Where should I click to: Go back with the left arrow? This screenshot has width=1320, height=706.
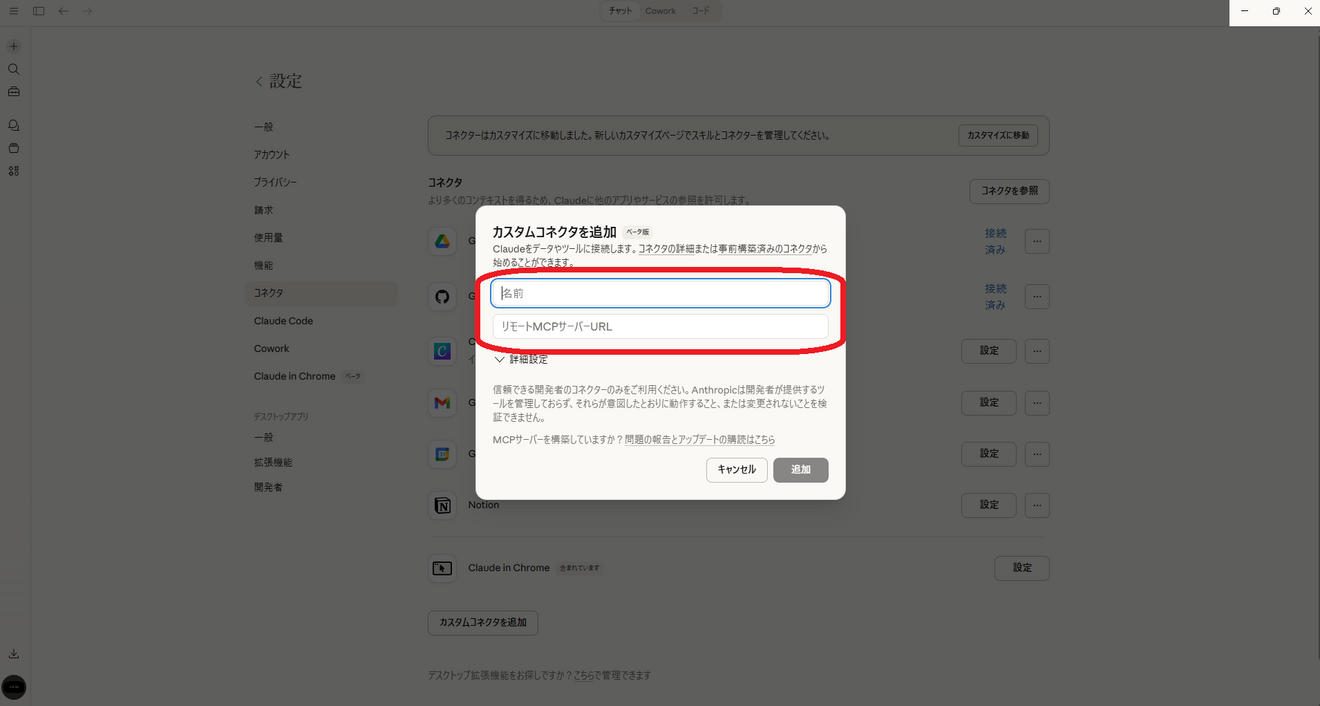pyautogui.click(x=64, y=11)
